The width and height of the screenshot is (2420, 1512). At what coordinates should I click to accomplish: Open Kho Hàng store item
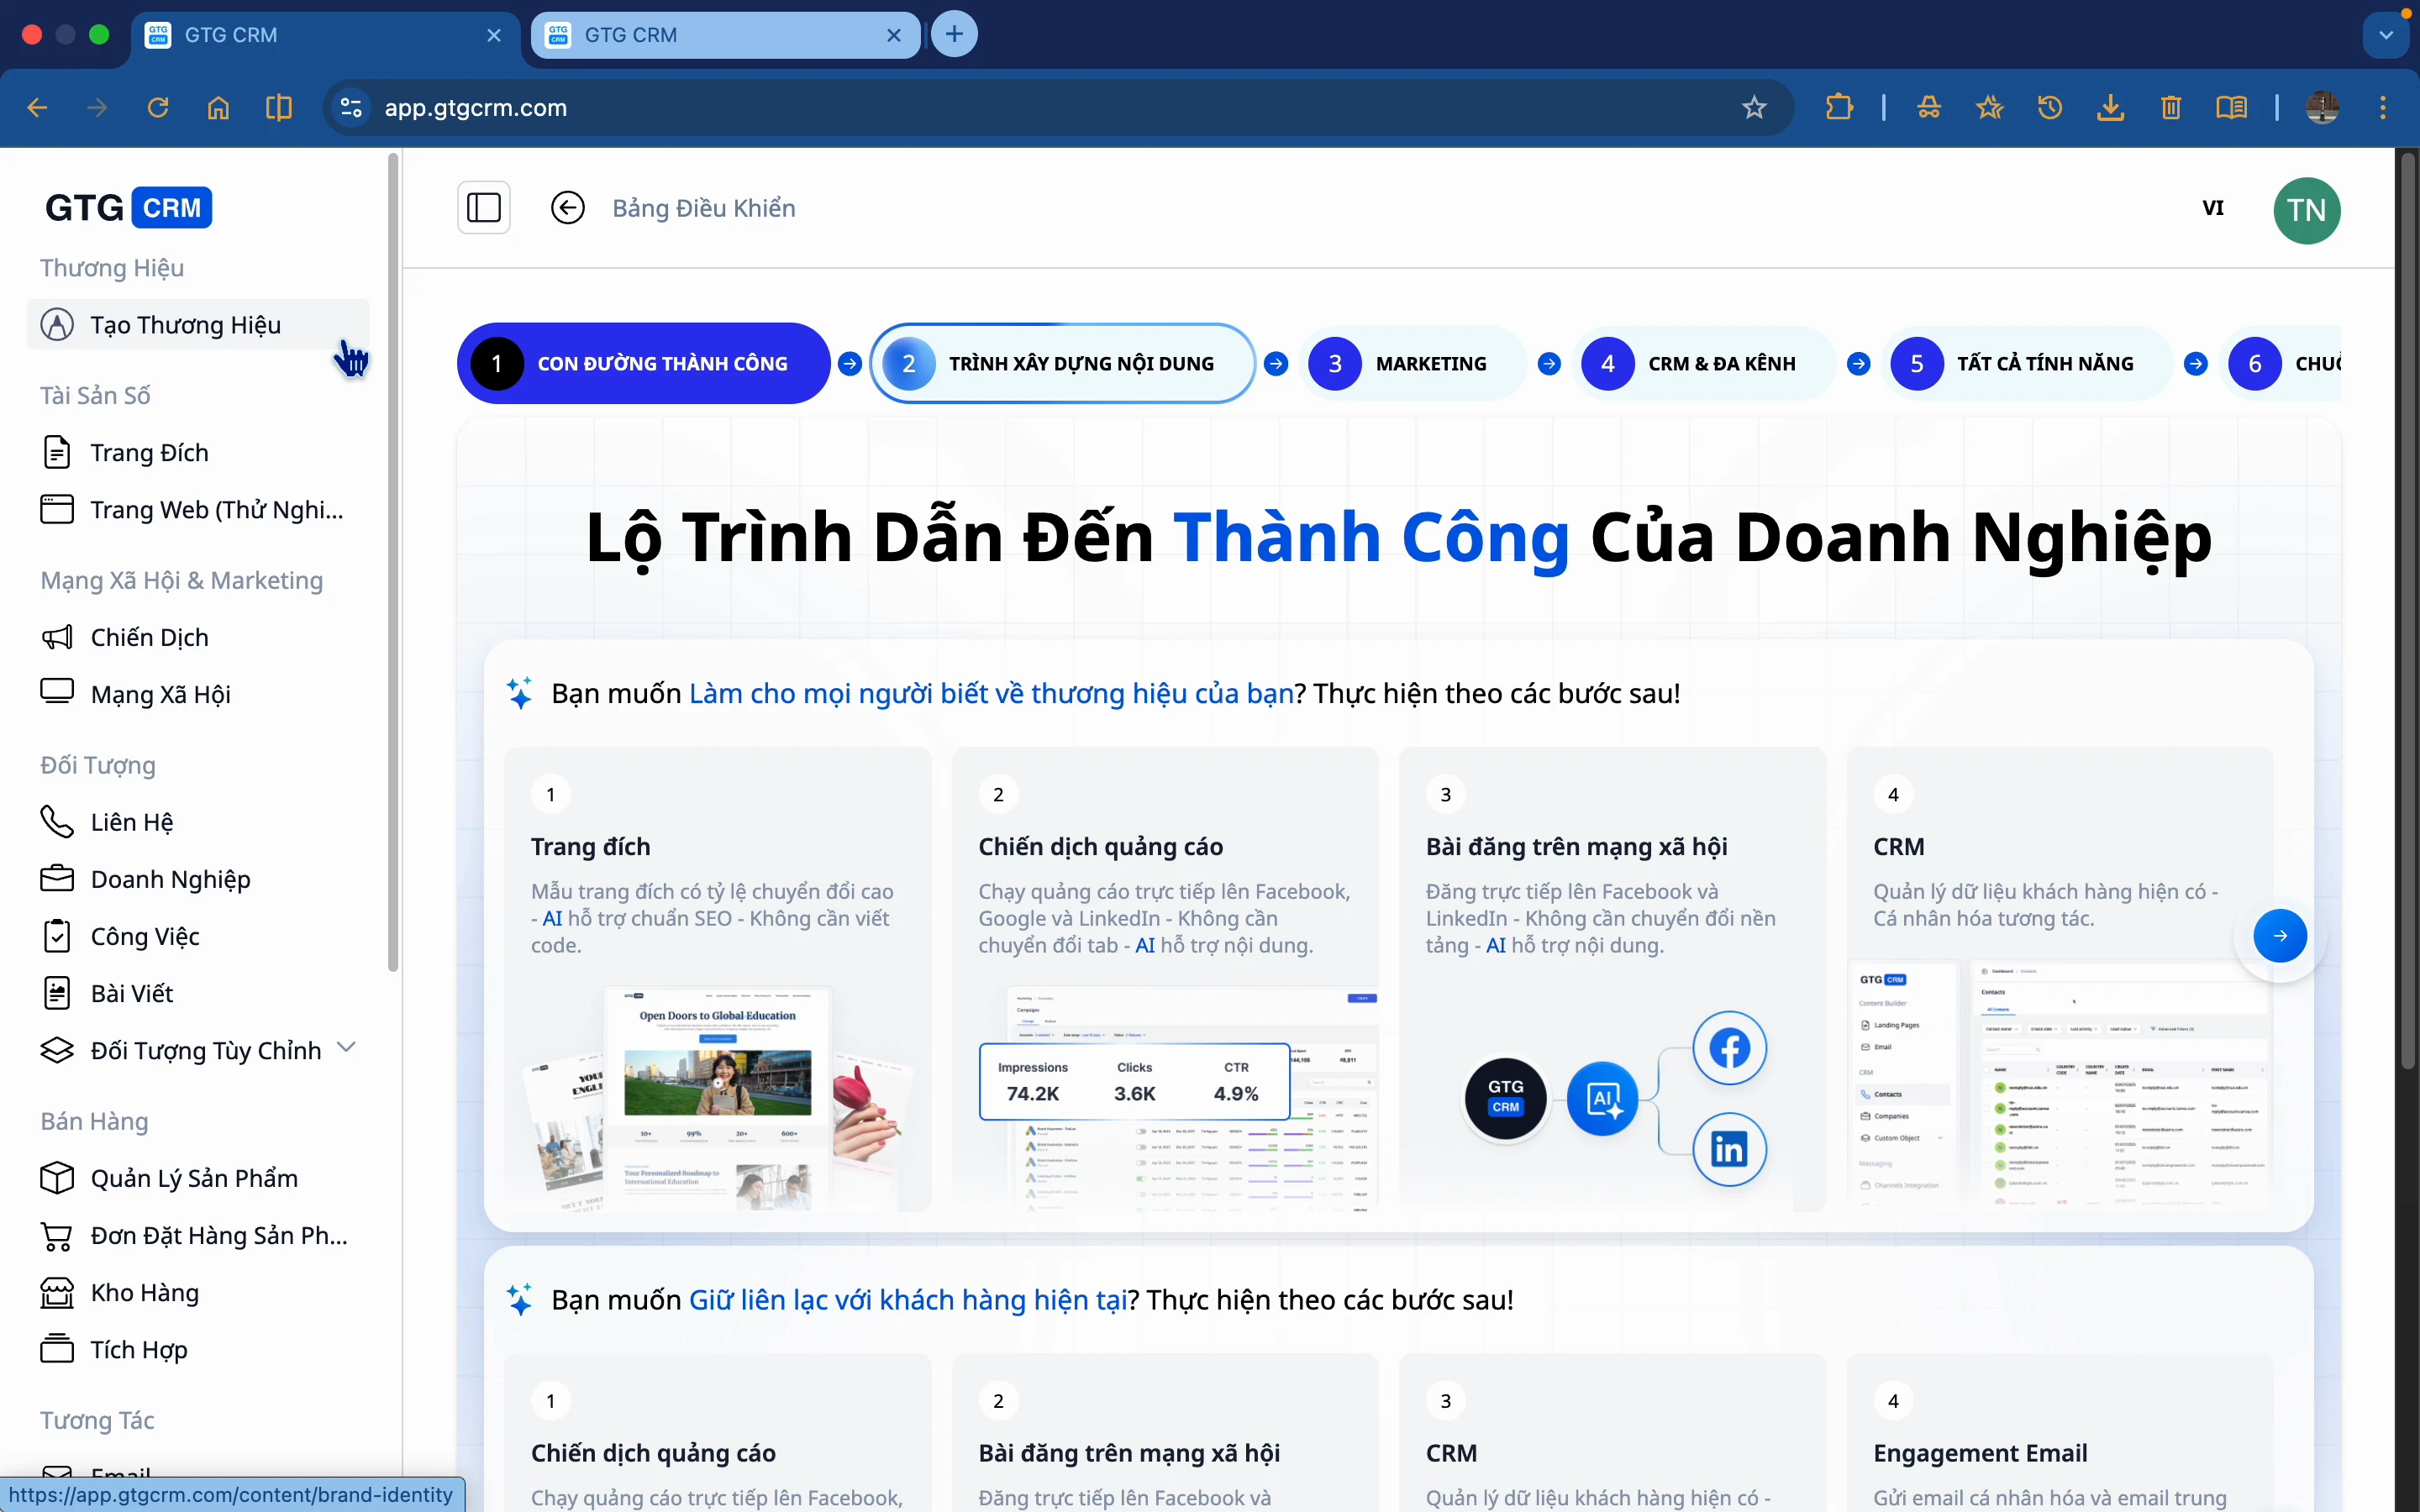click(145, 1293)
